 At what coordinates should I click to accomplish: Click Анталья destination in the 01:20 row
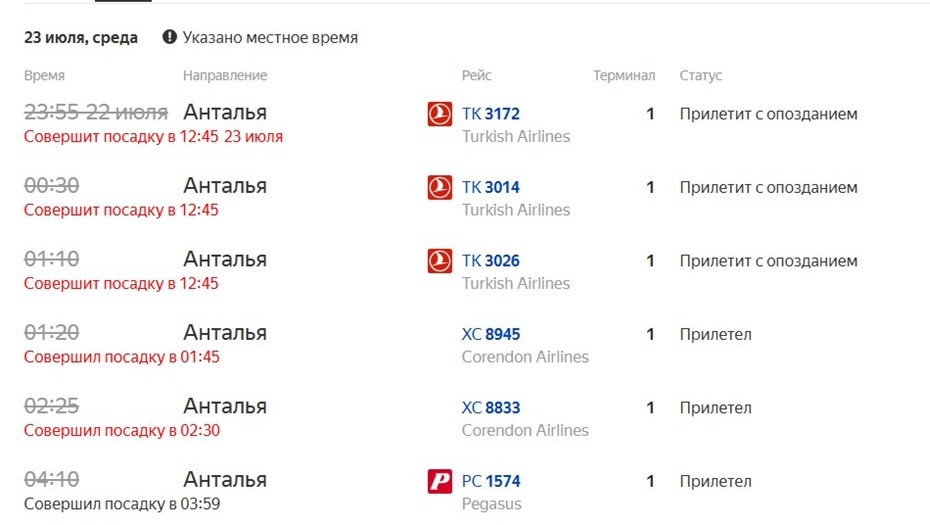225,333
